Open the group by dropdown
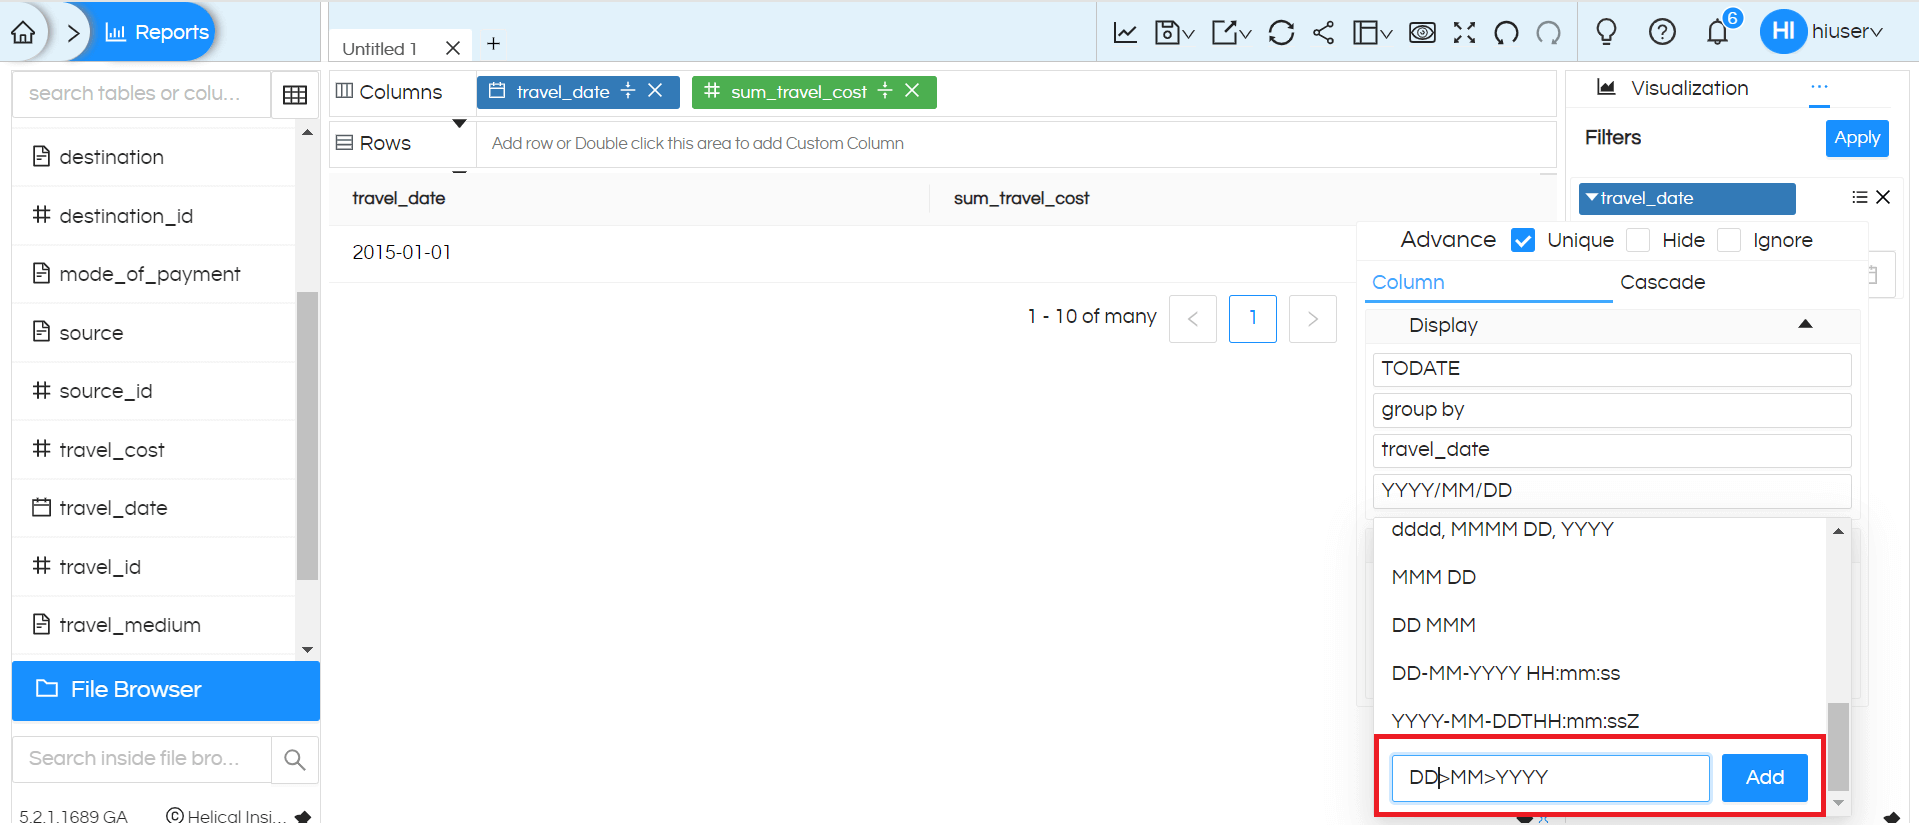This screenshot has height=825, width=1919. pos(1612,410)
